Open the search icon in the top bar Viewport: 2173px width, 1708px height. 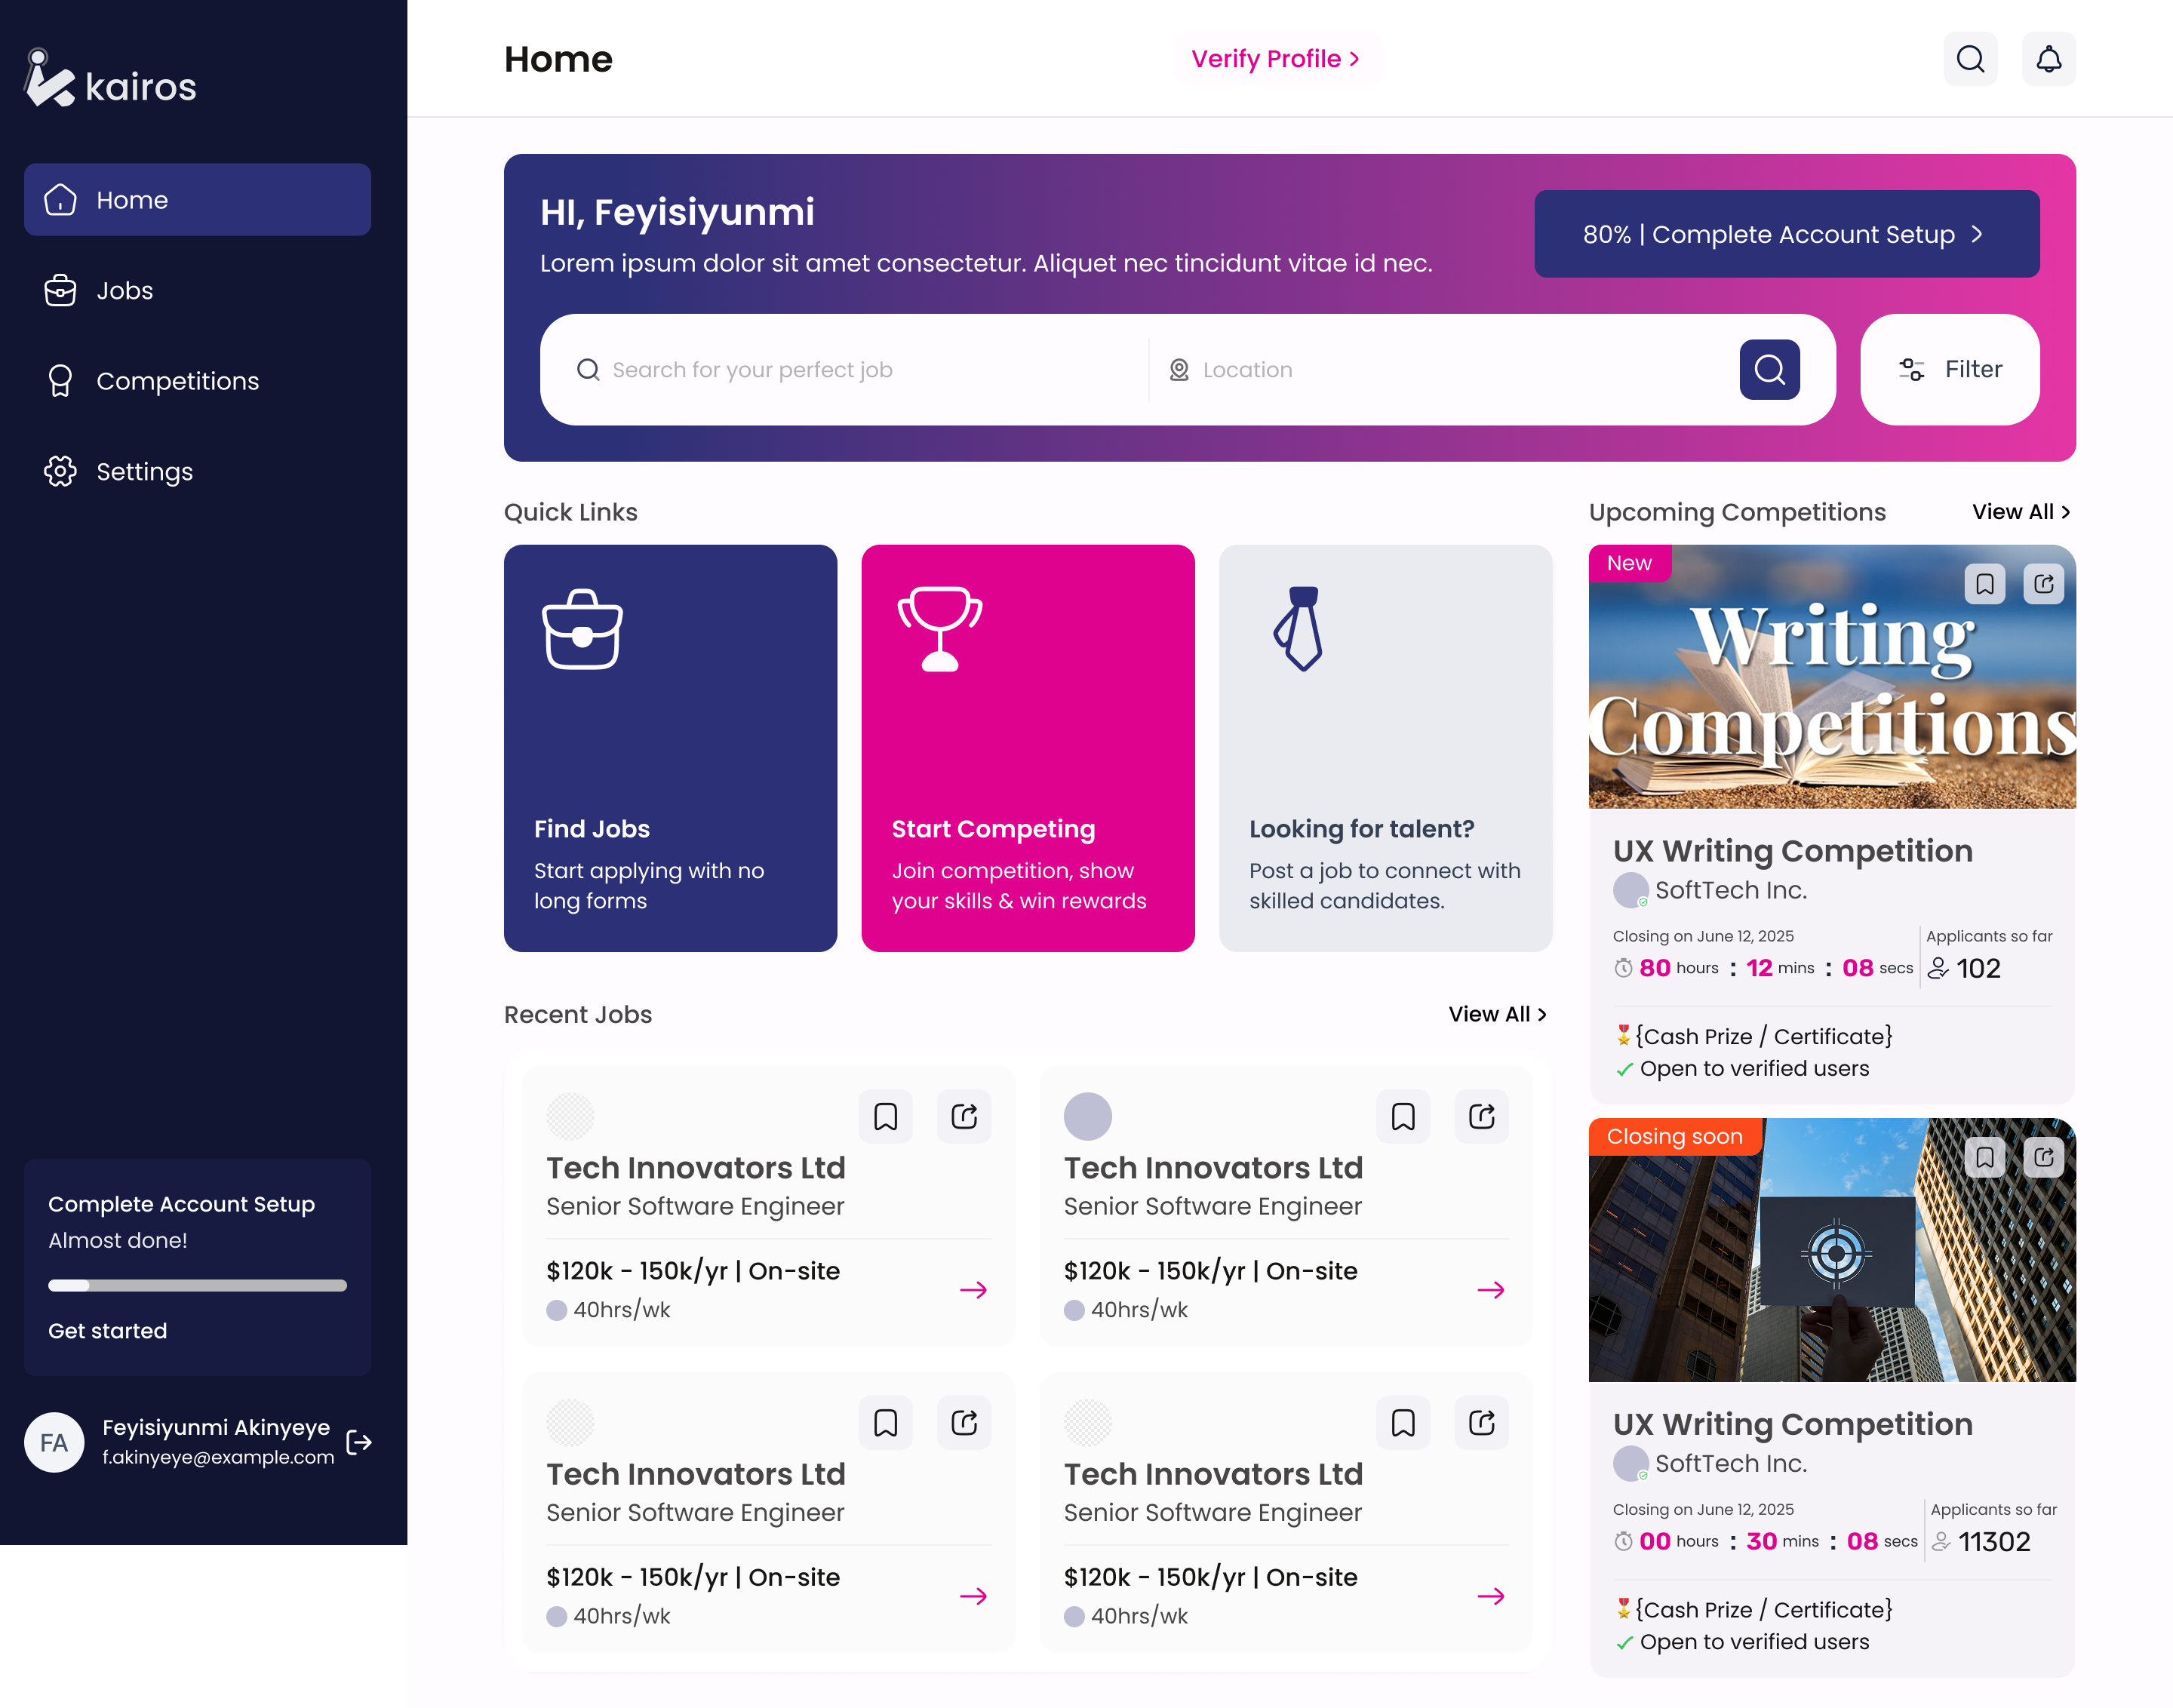pyautogui.click(x=1969, y=59)
